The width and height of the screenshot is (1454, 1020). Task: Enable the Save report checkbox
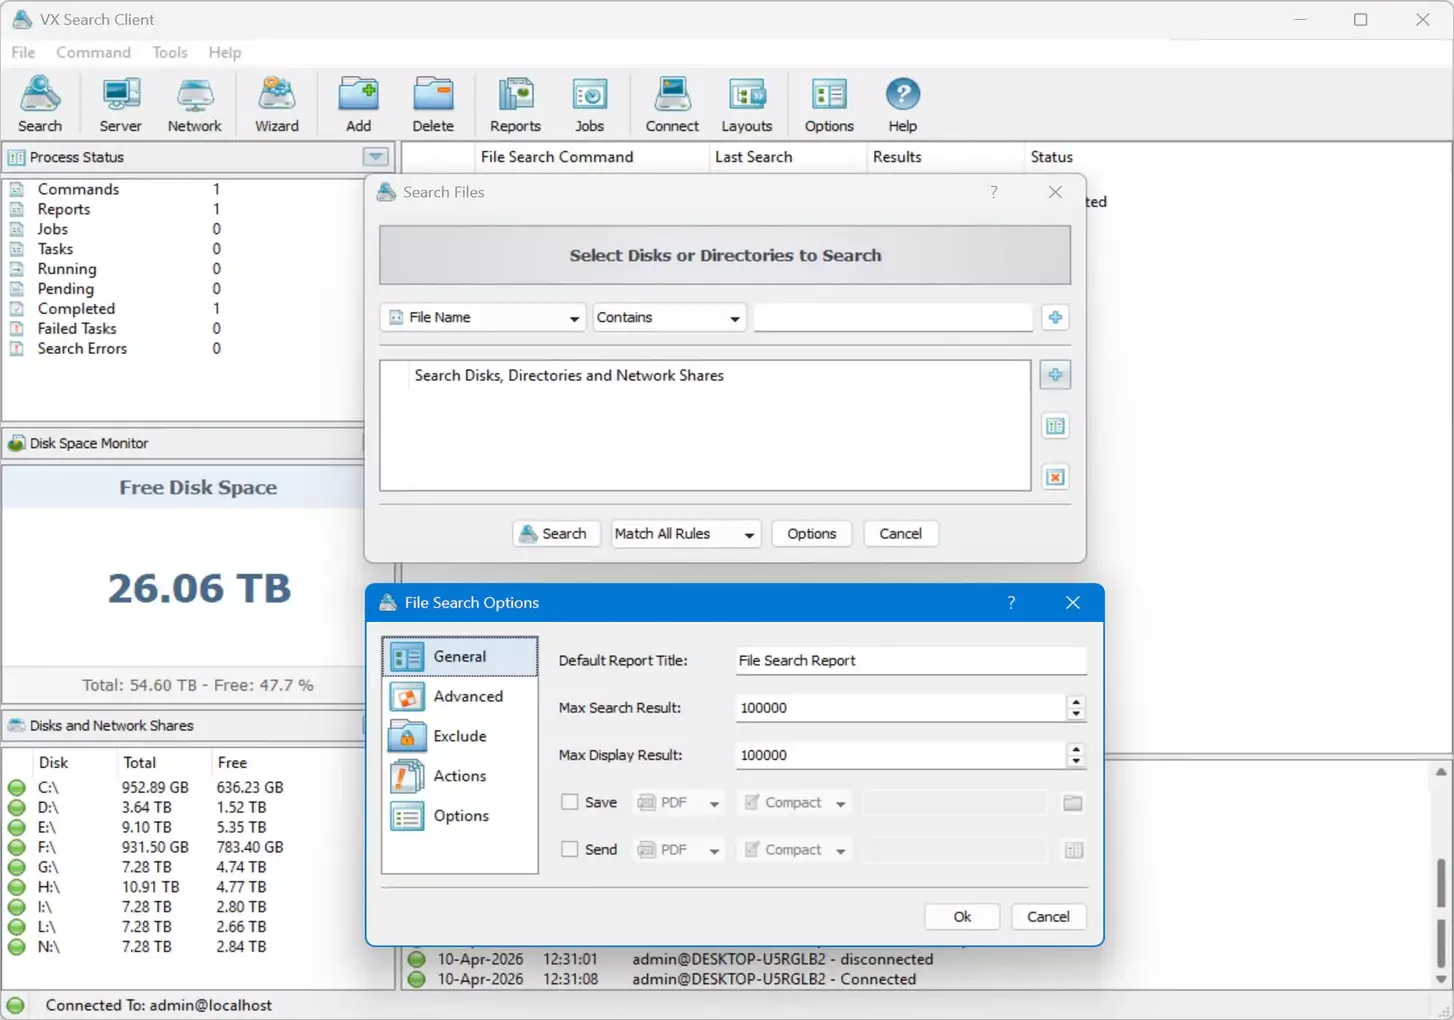(x=570, y=802)
